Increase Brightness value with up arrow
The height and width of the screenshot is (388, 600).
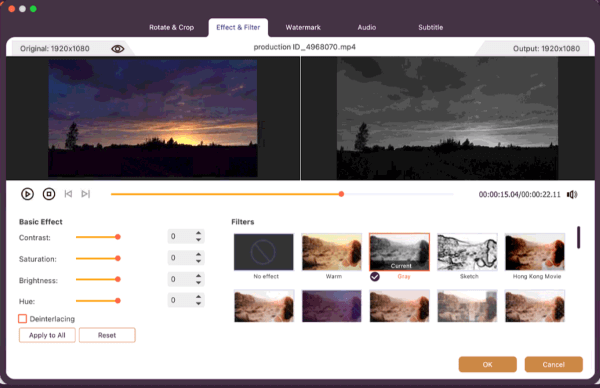click(198, 276)
